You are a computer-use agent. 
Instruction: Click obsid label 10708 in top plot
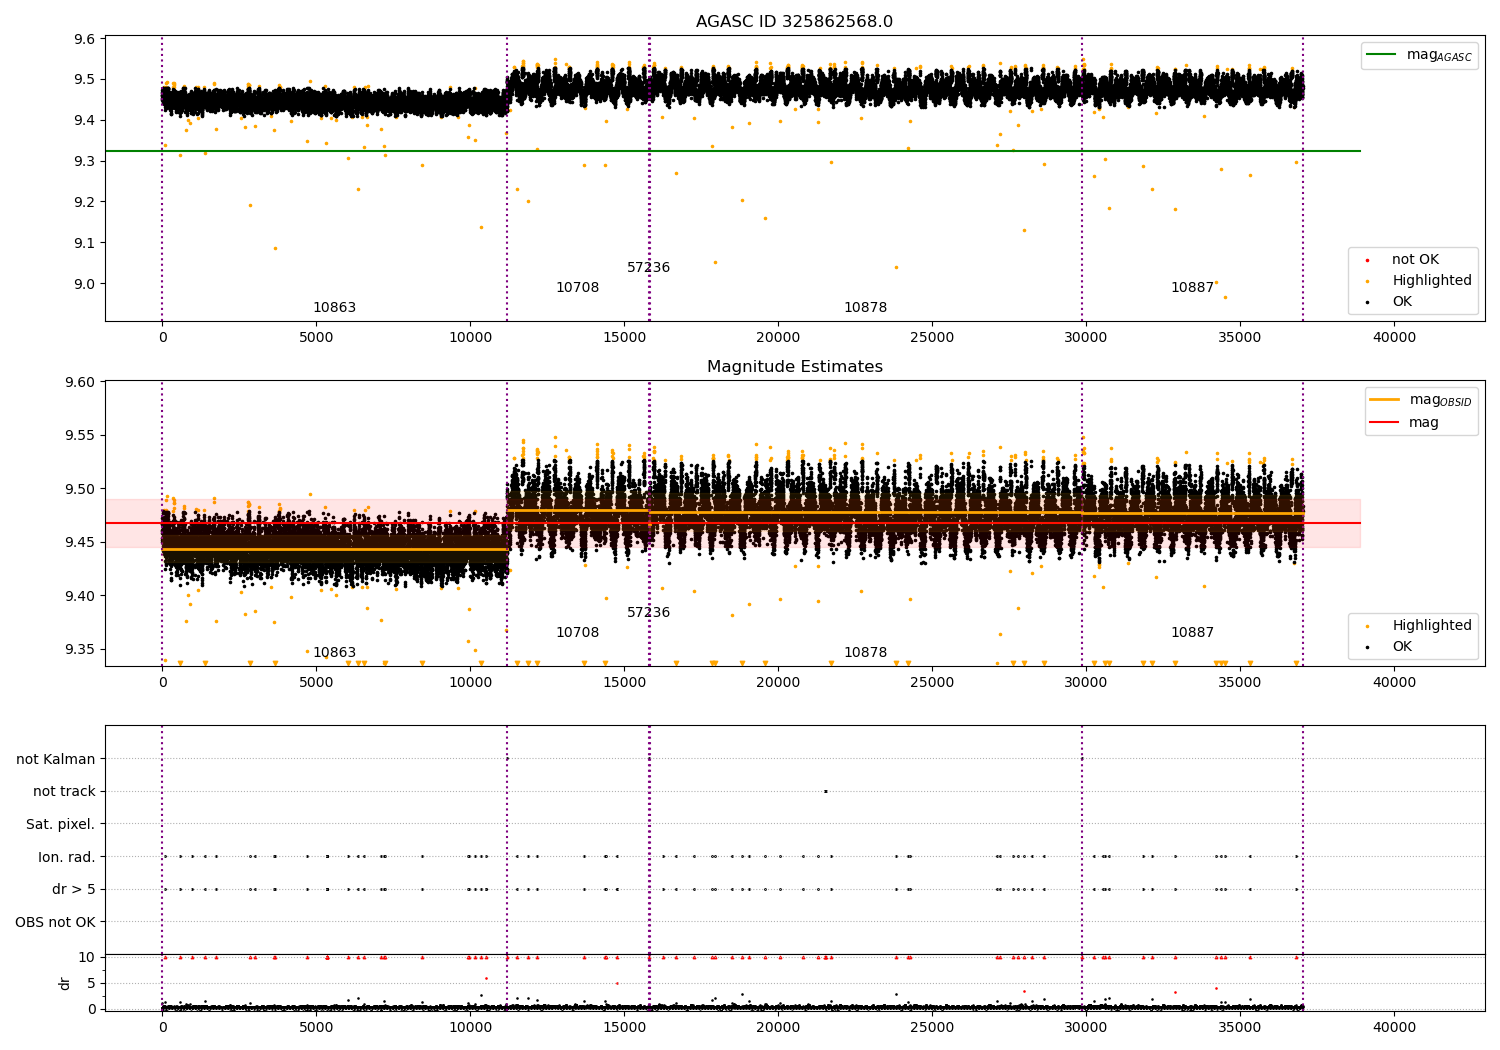(x=577, y=288)
